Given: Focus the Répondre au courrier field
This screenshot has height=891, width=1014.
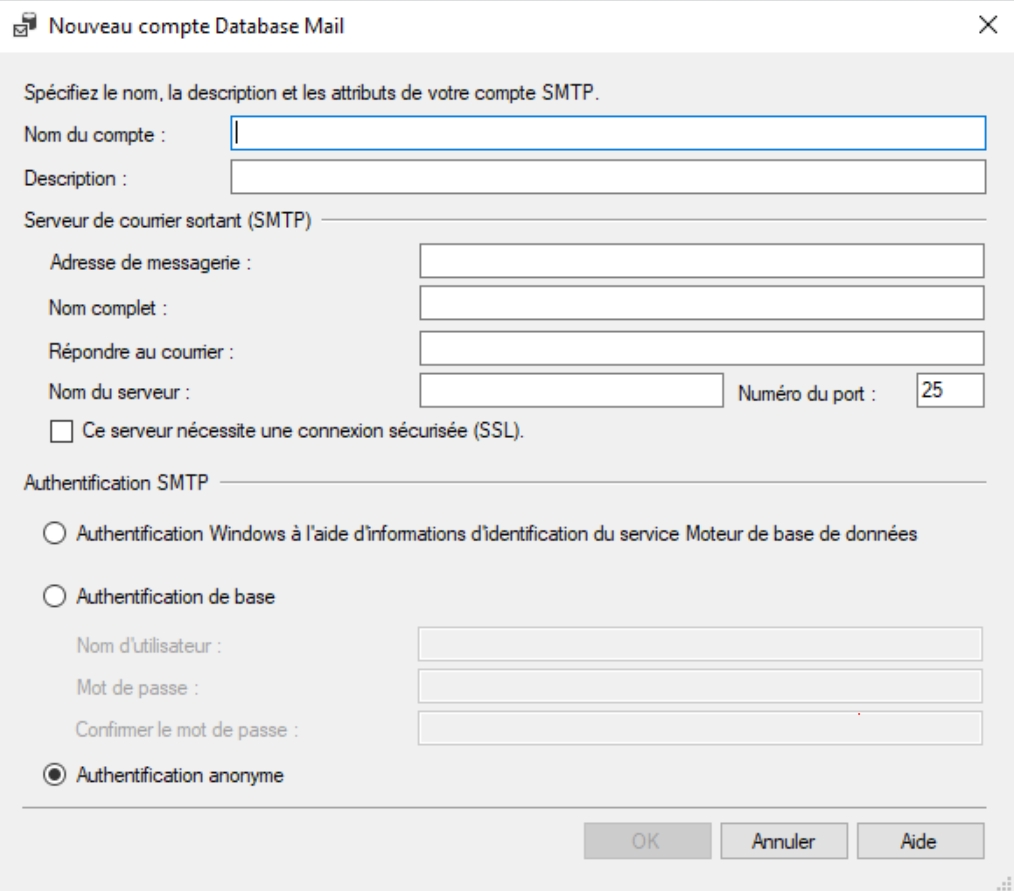Looking at the screenshot, I should [x=702, y=348].
